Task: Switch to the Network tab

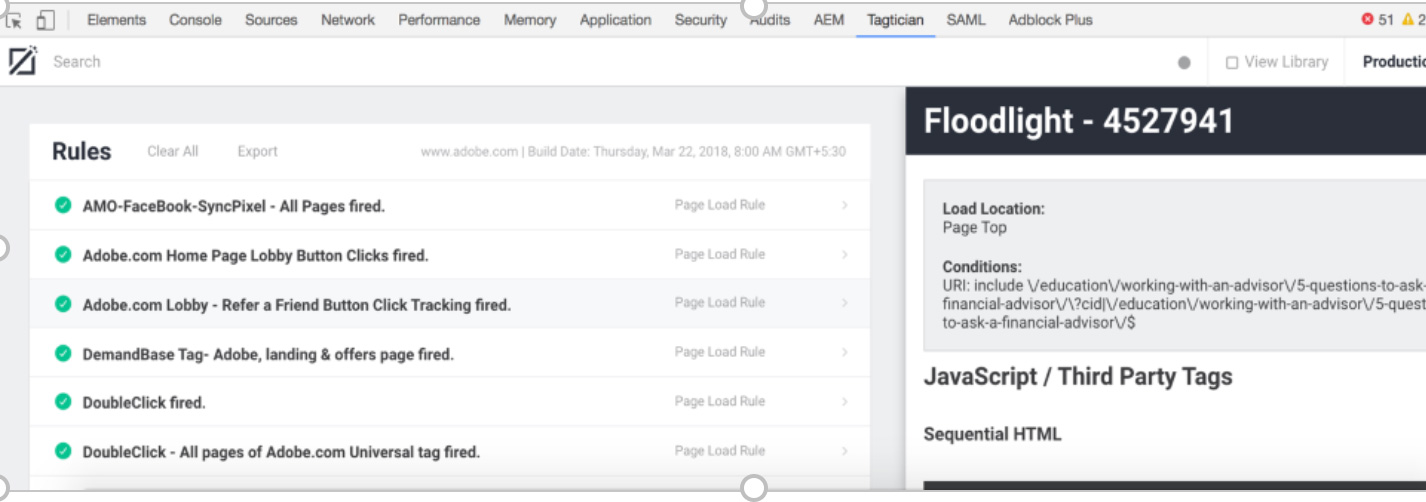Action: (348, 20)
